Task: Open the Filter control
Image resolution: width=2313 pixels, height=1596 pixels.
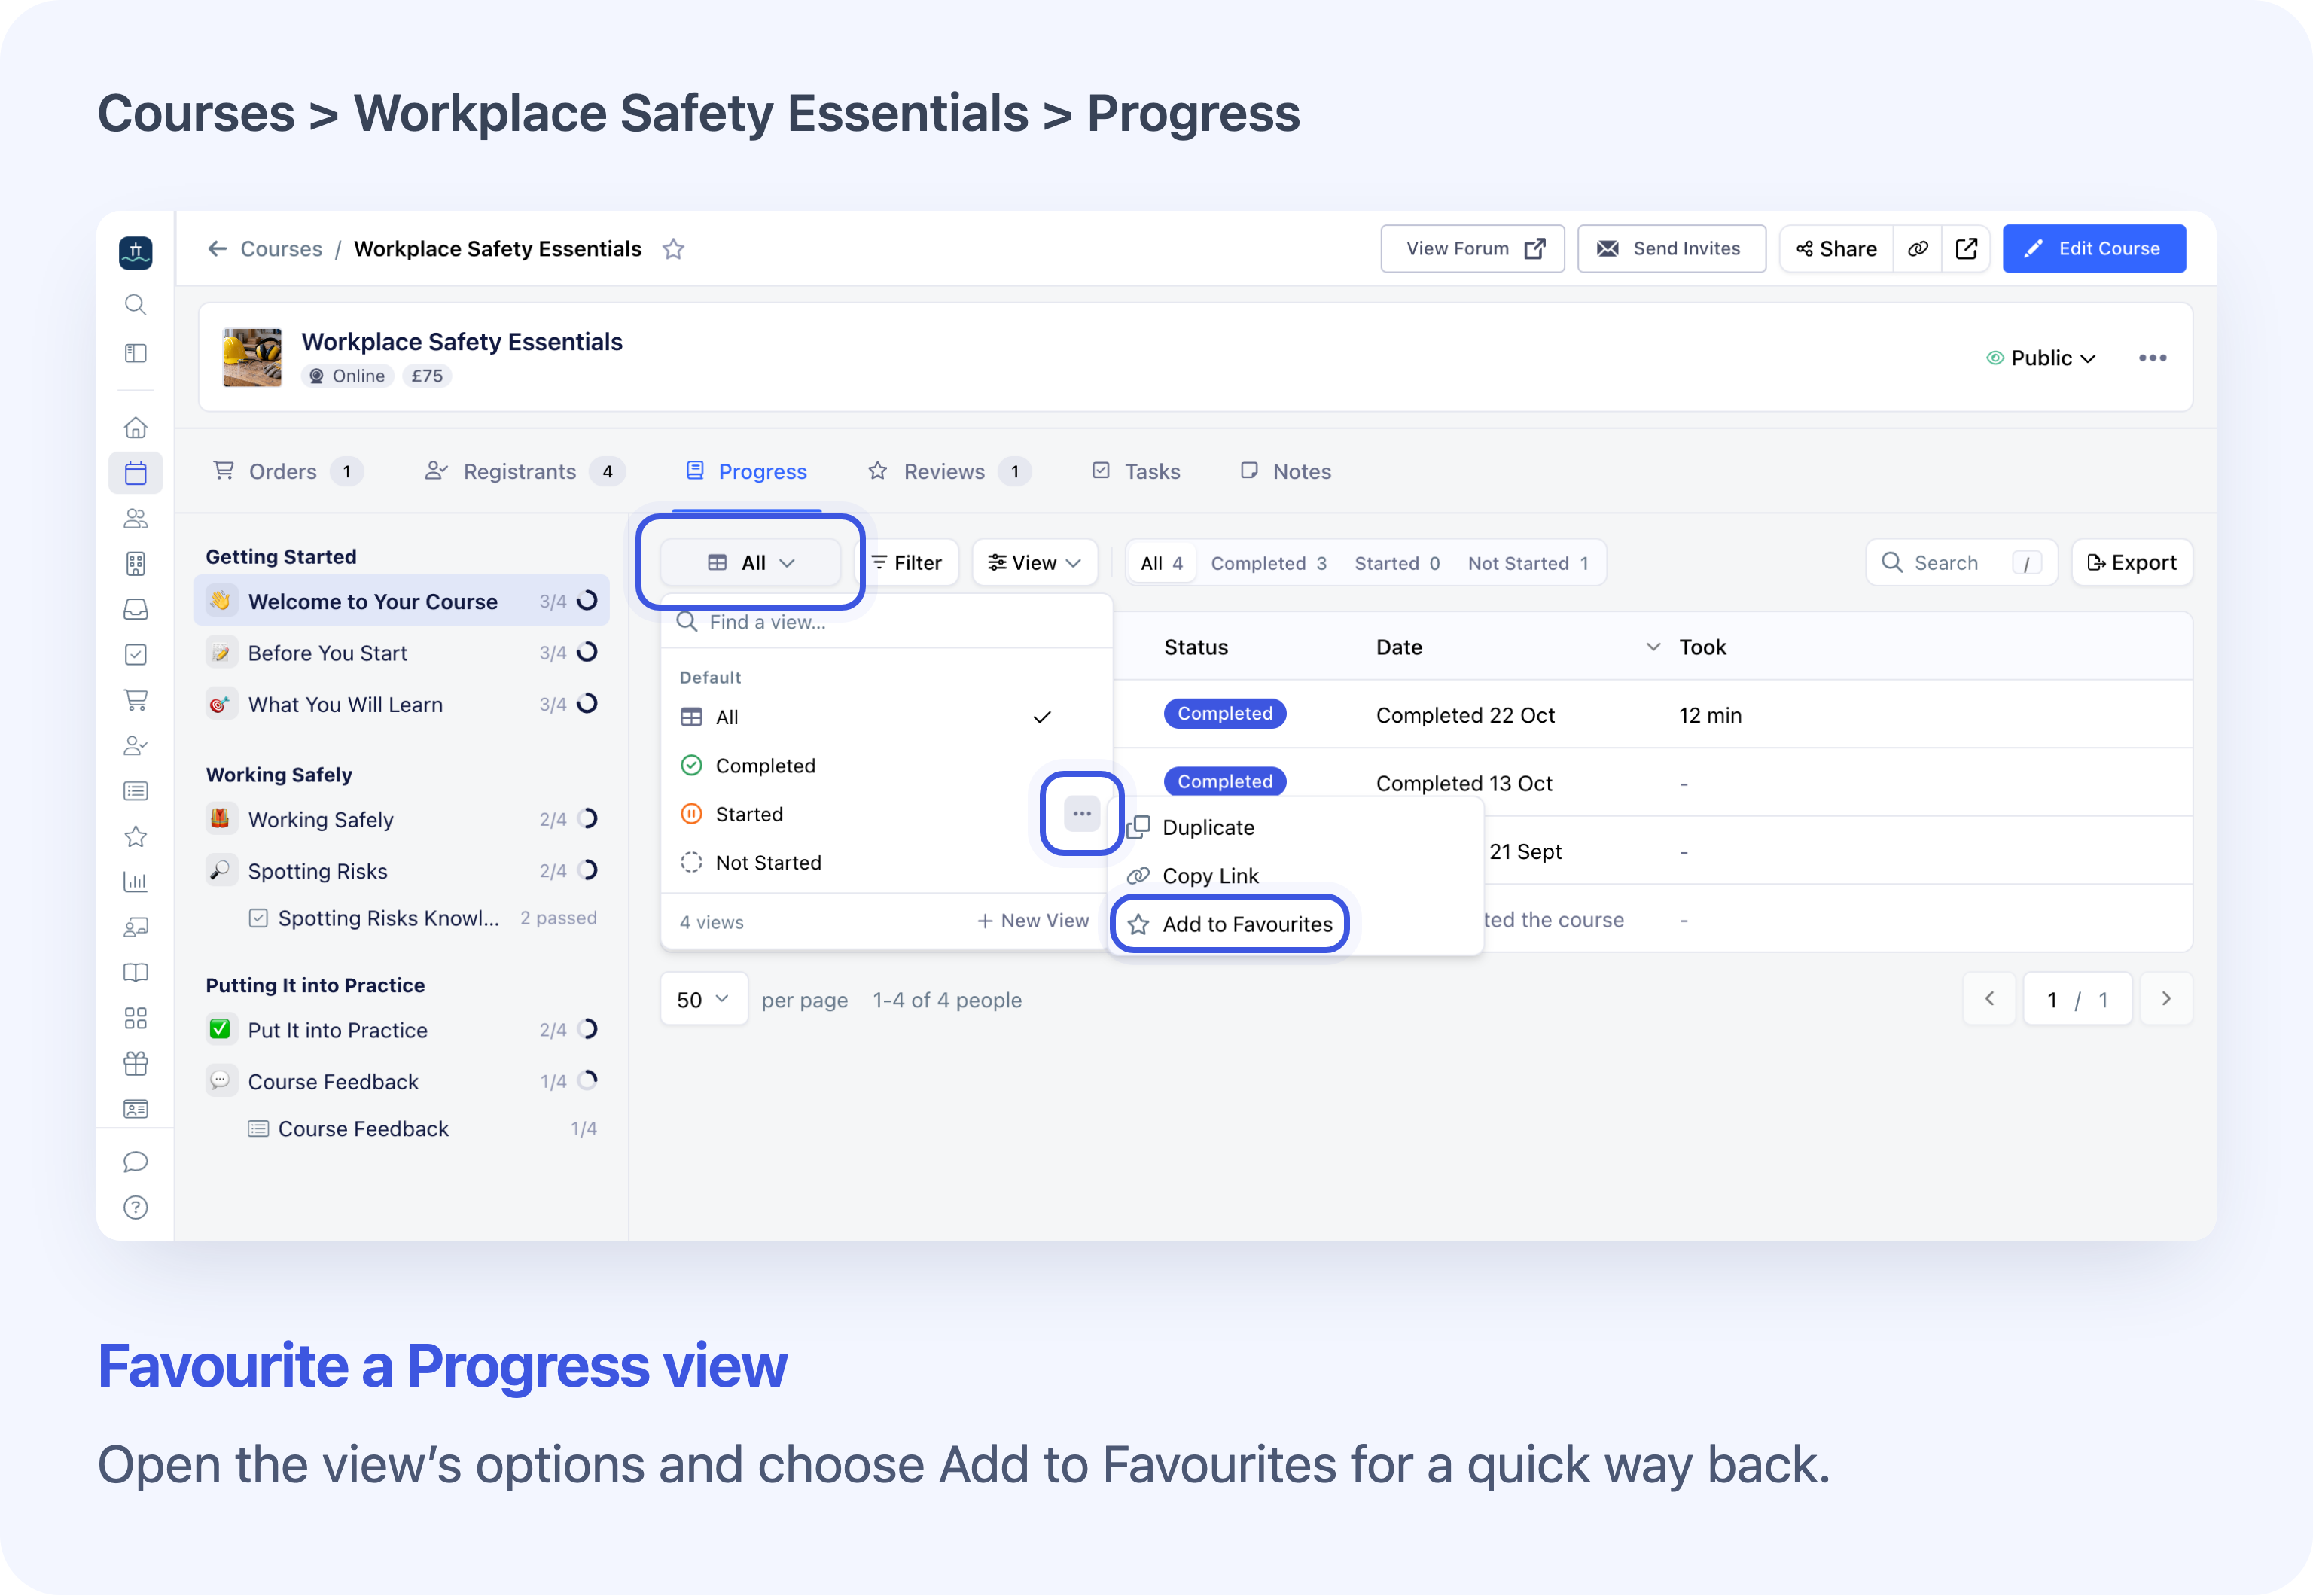Action: (908, 563)
